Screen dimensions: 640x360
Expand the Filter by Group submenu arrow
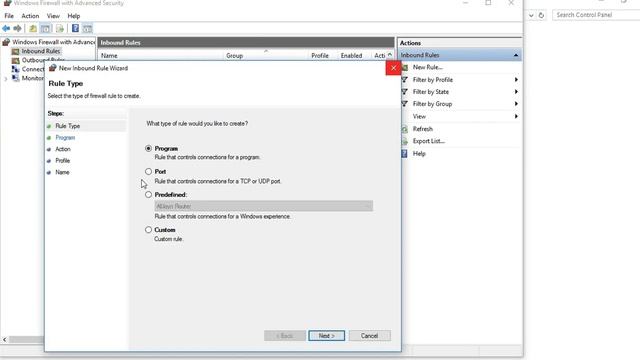[516, 104]
